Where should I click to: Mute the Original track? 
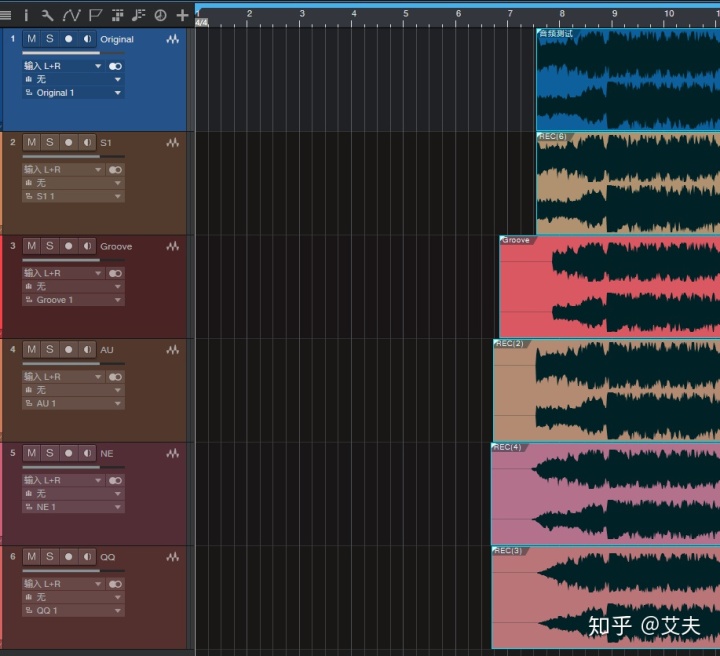coord(32,39)
